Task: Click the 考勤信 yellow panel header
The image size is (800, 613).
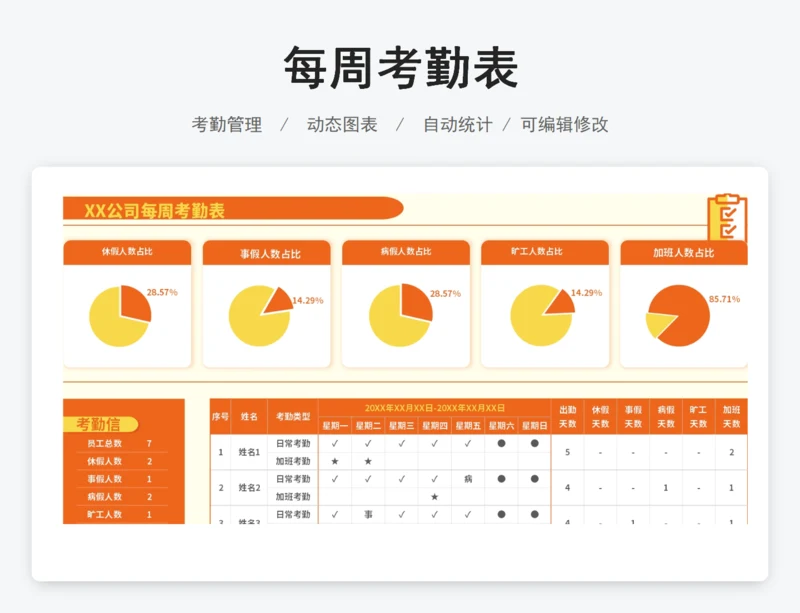Action: point(101,424)
